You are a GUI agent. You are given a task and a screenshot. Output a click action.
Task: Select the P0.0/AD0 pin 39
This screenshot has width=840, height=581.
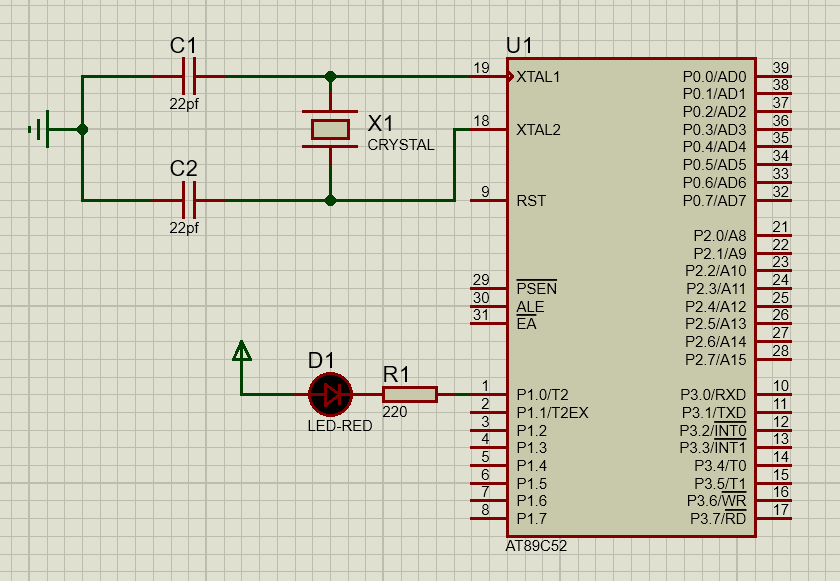point(773,76)
